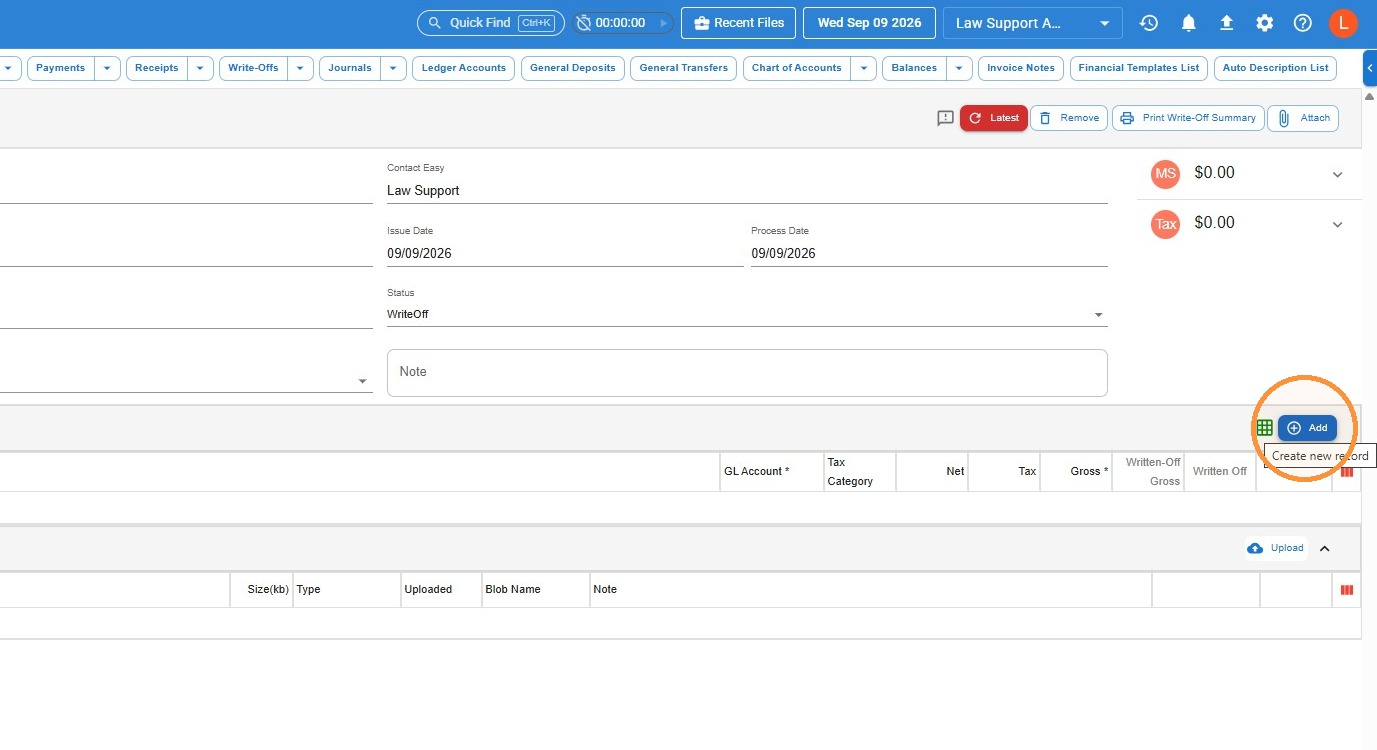Open the Wed Sep 09 2026 date picker
1377x750 pixels.
point(869,23)
